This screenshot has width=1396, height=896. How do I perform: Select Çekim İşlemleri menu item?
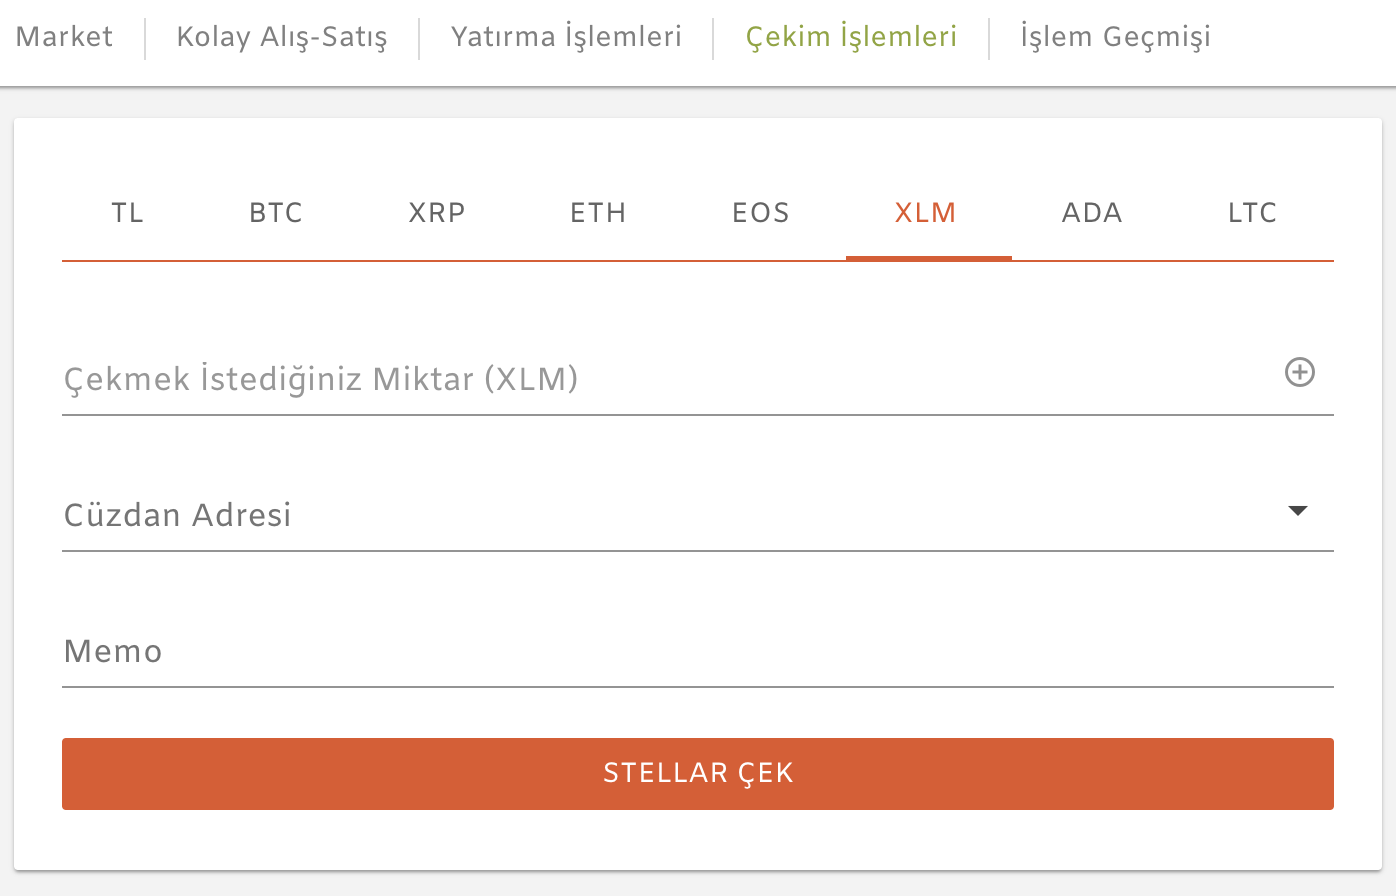coord(852,37)
